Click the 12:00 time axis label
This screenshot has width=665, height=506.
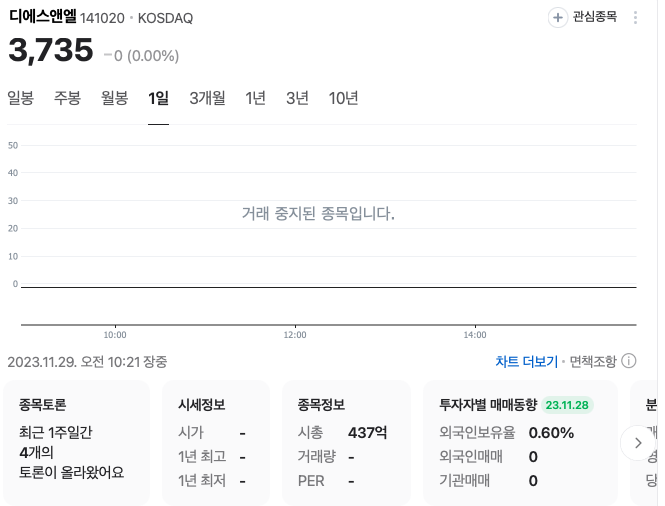(295, 335)
